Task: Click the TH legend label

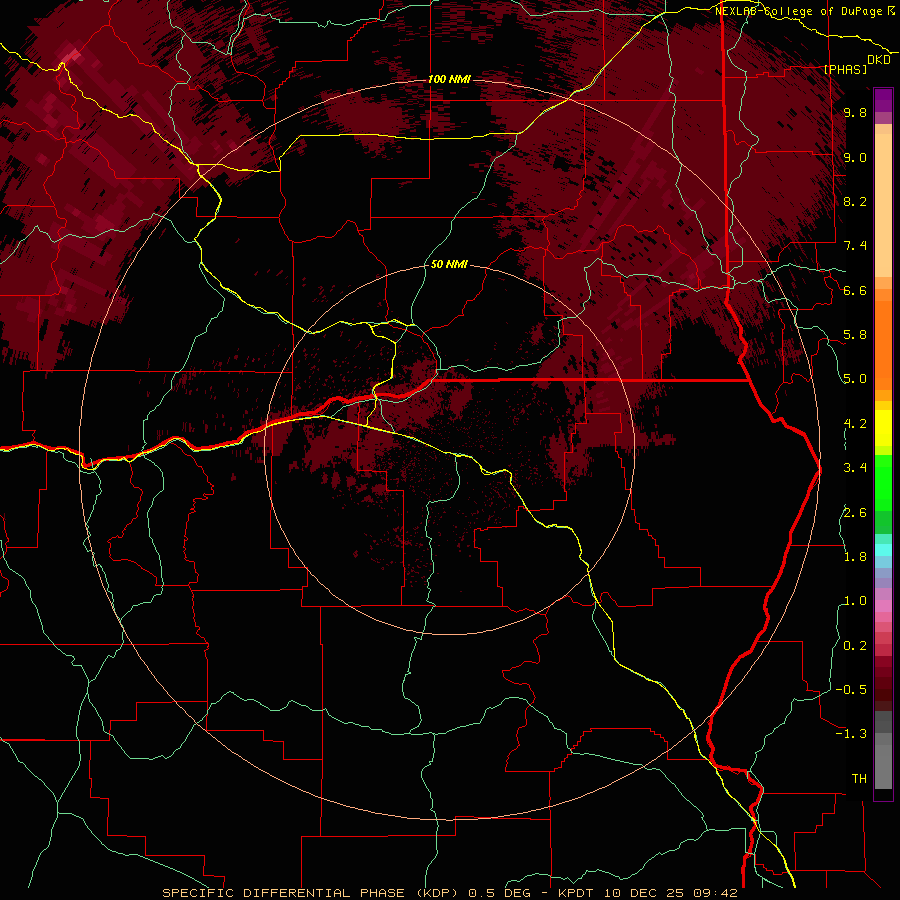Action: point(859,779)
